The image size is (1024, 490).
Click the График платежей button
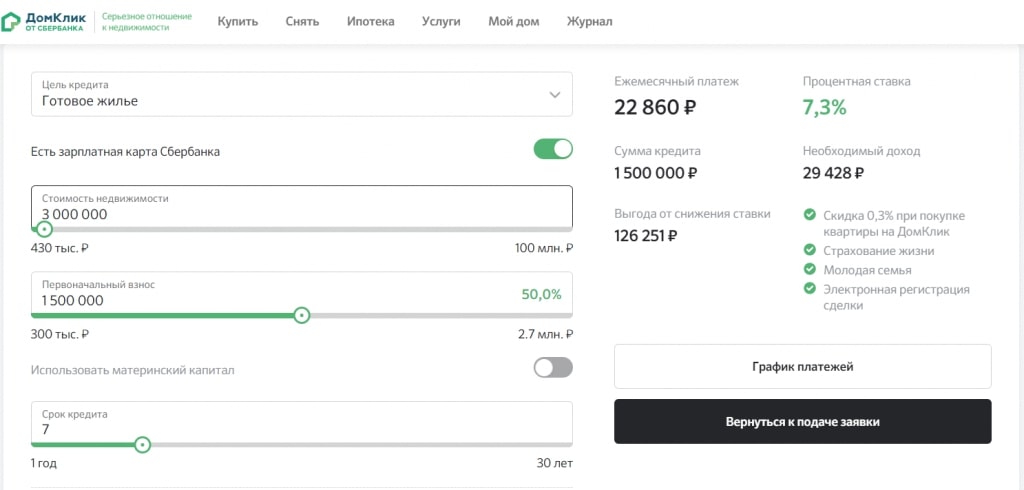tap(802, 367)
